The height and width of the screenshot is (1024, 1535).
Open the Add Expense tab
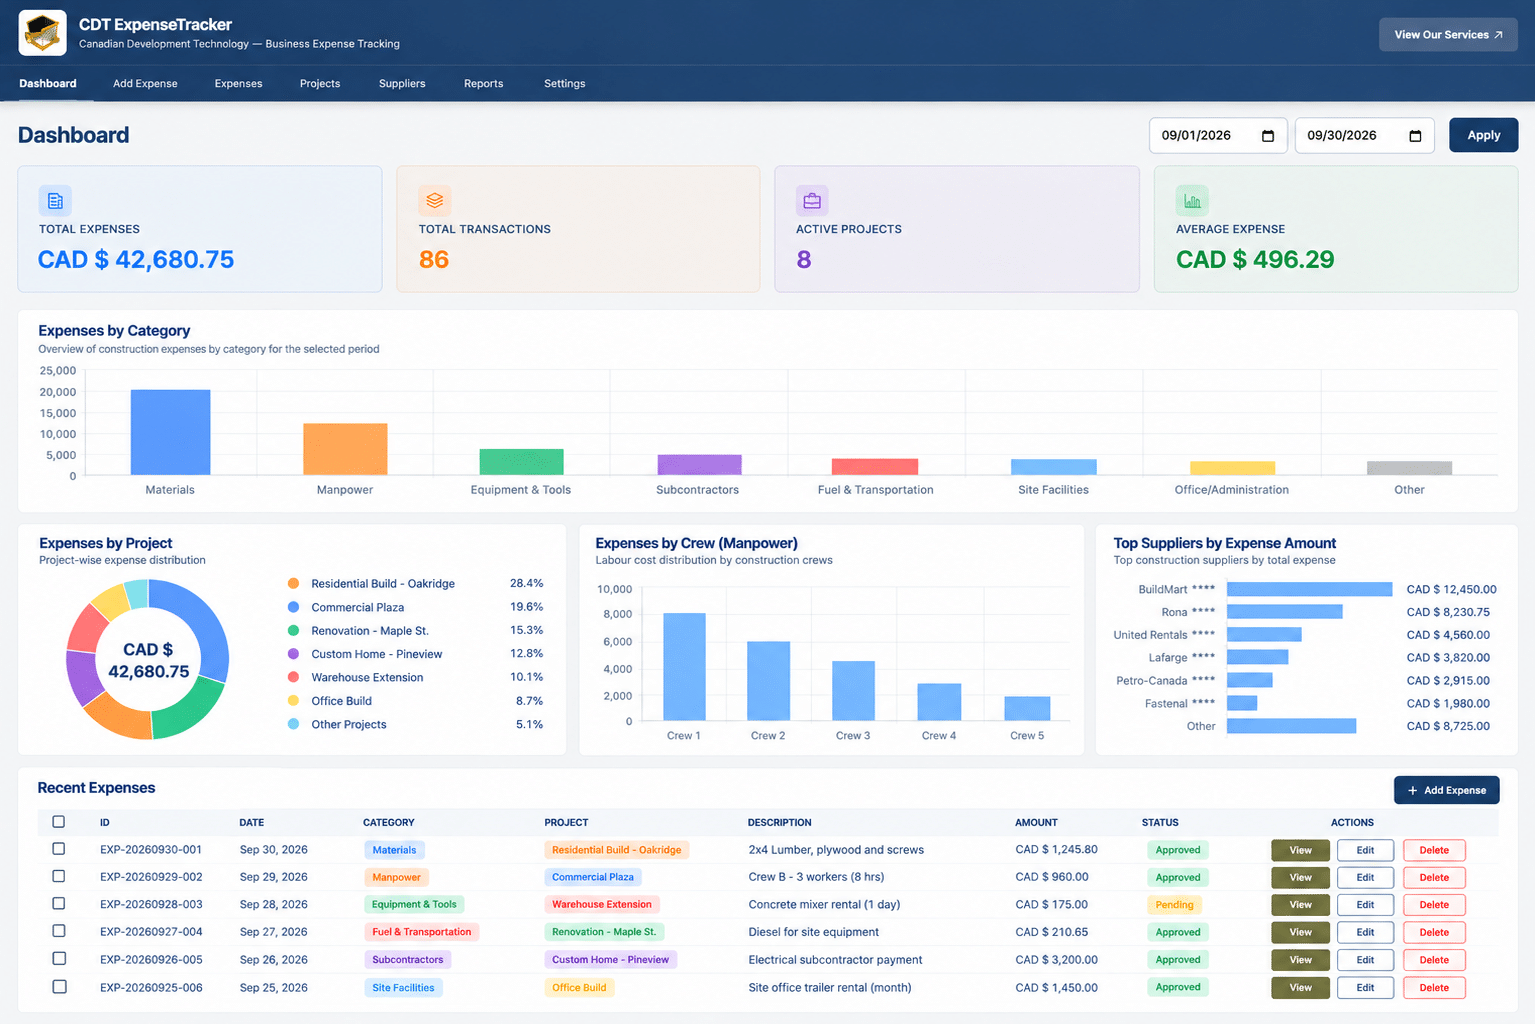click(145, 84)
